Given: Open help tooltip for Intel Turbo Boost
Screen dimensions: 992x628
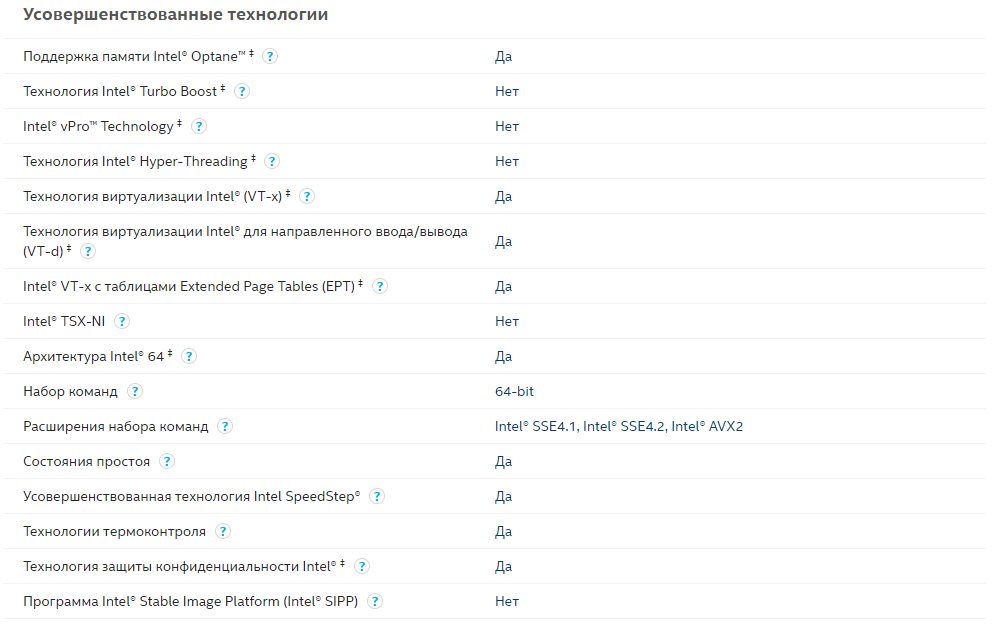Looking at the screenshot, I should [241, 91].
